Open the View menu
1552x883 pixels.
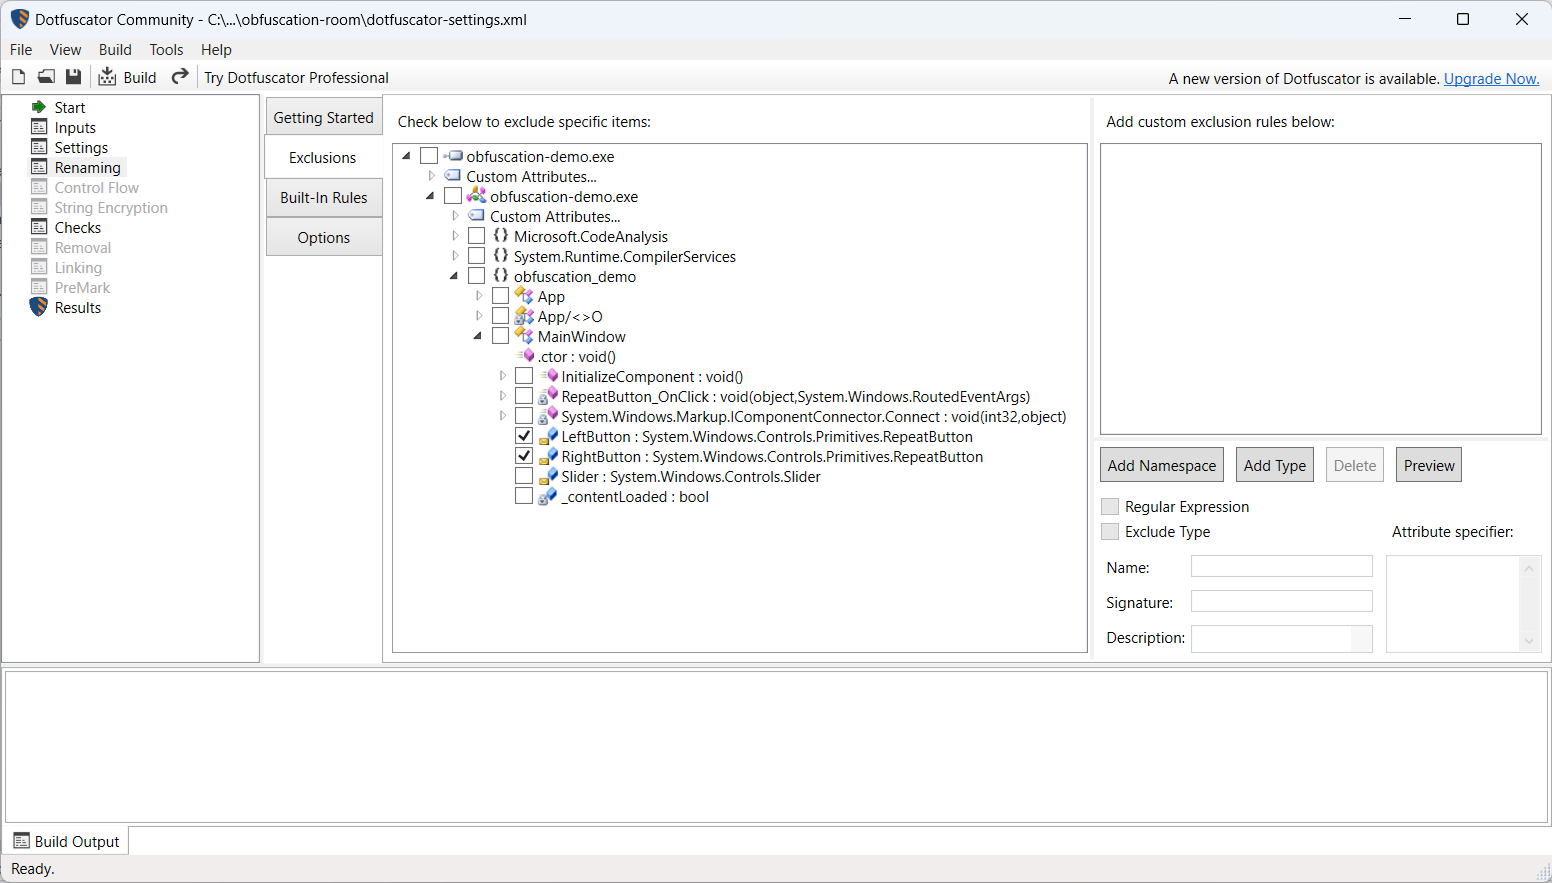pyautogui.click(x=65, y=49)
